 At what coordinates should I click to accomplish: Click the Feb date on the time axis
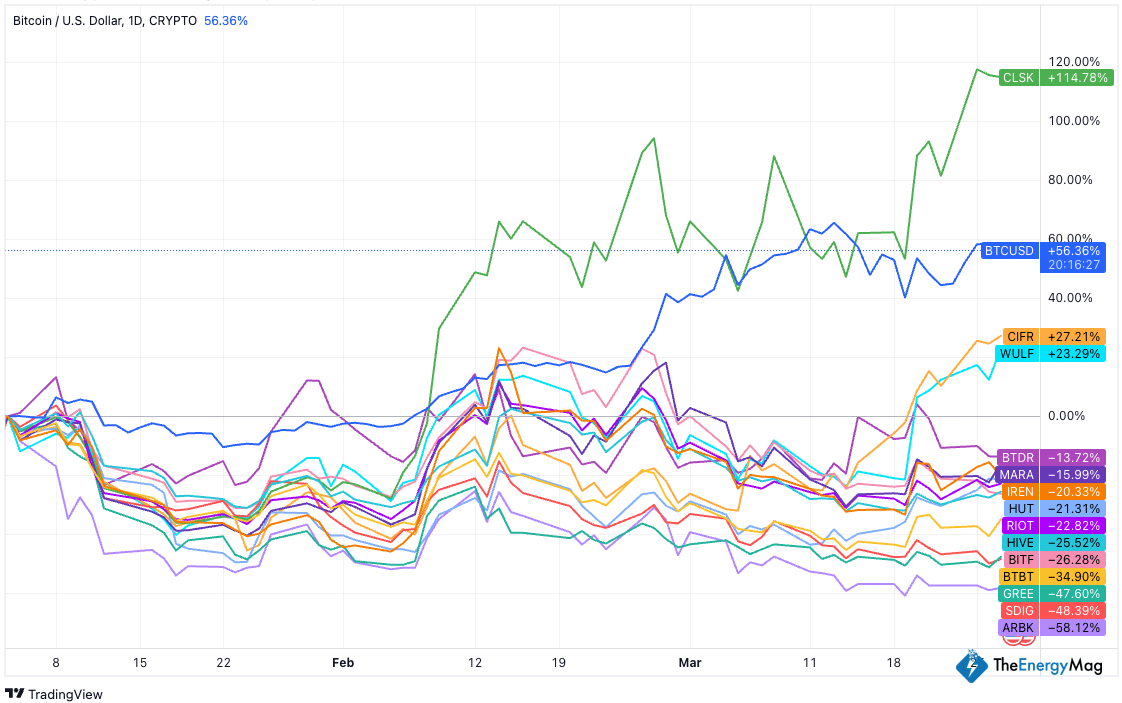coord(343,663)
